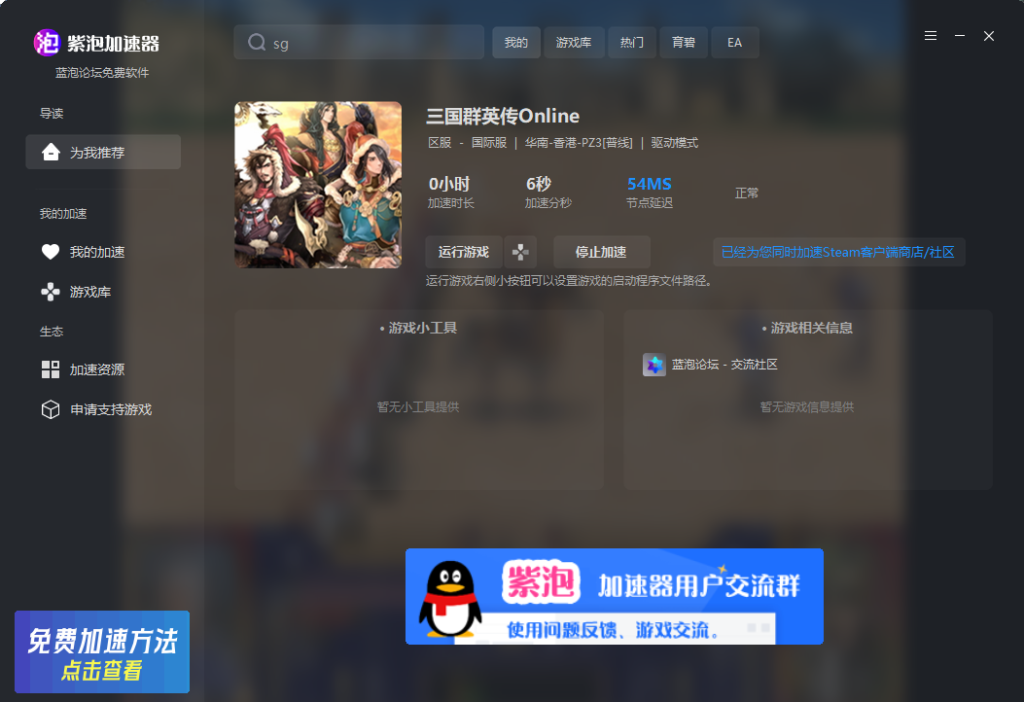Open the hamburger menu icon
This screenshot has height=702, width=1024.
pyautogui.click(x=931, y=36)
